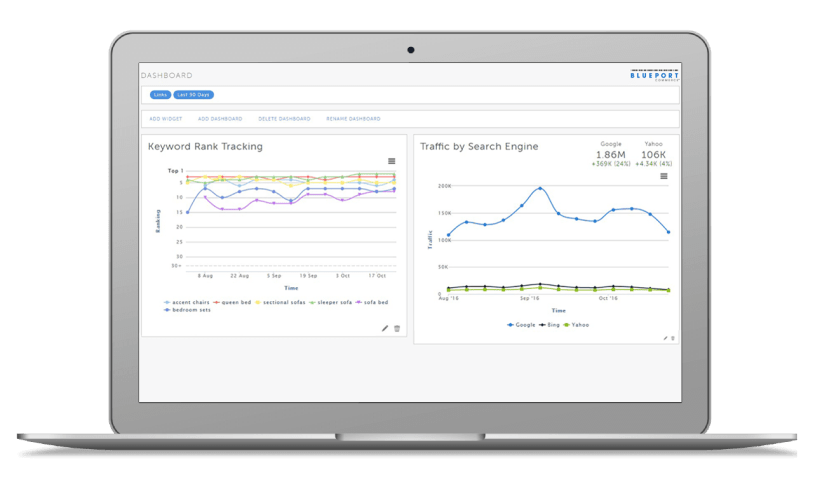The image size is (820, 489).
Task: Click the 200K axis label
Action: (444, 186)
